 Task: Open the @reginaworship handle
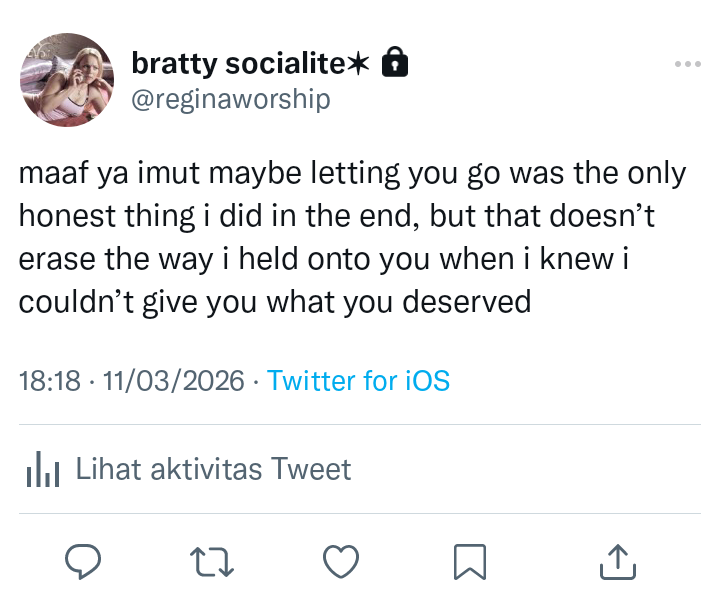pyautogui.click(x=231, y=100)
